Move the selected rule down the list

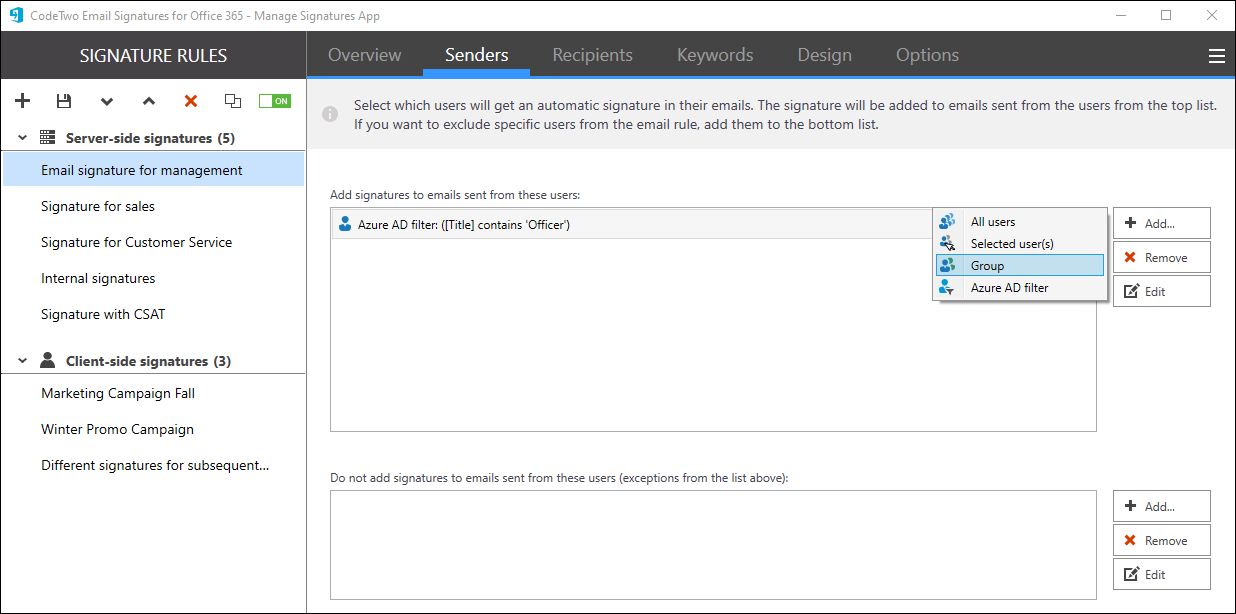click(106, 101)
